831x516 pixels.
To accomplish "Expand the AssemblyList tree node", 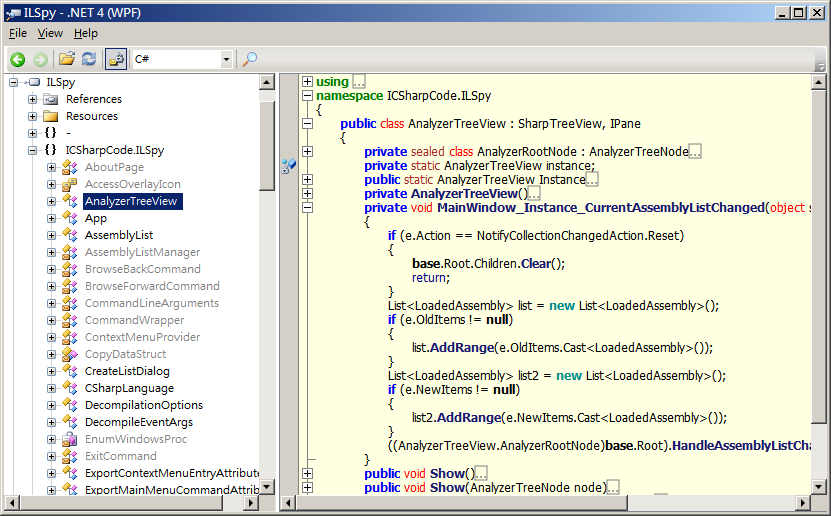I will [51, 235].
